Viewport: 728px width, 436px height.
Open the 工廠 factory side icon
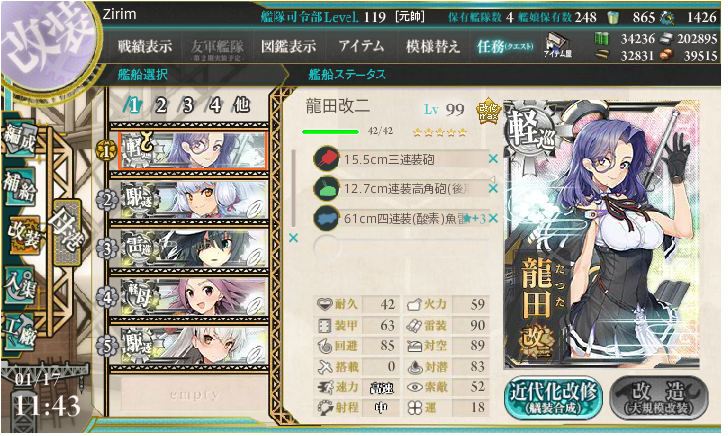20,332
